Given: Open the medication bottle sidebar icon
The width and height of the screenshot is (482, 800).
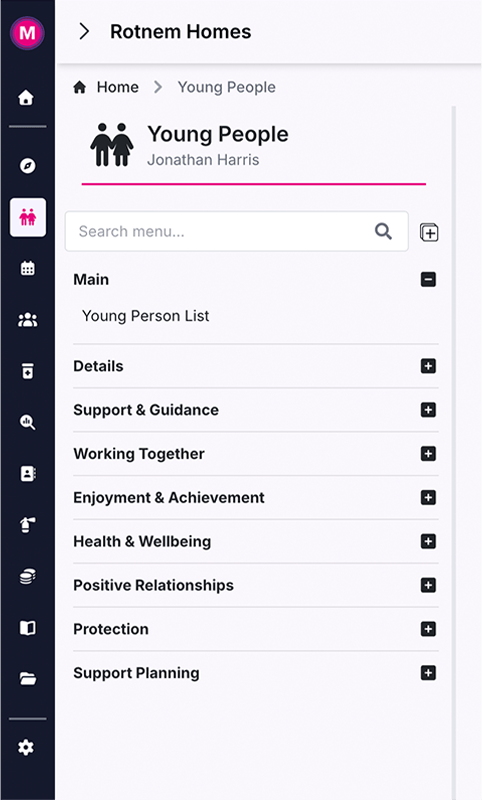Looking at the screenshot, I should click(x=28, y=371).
